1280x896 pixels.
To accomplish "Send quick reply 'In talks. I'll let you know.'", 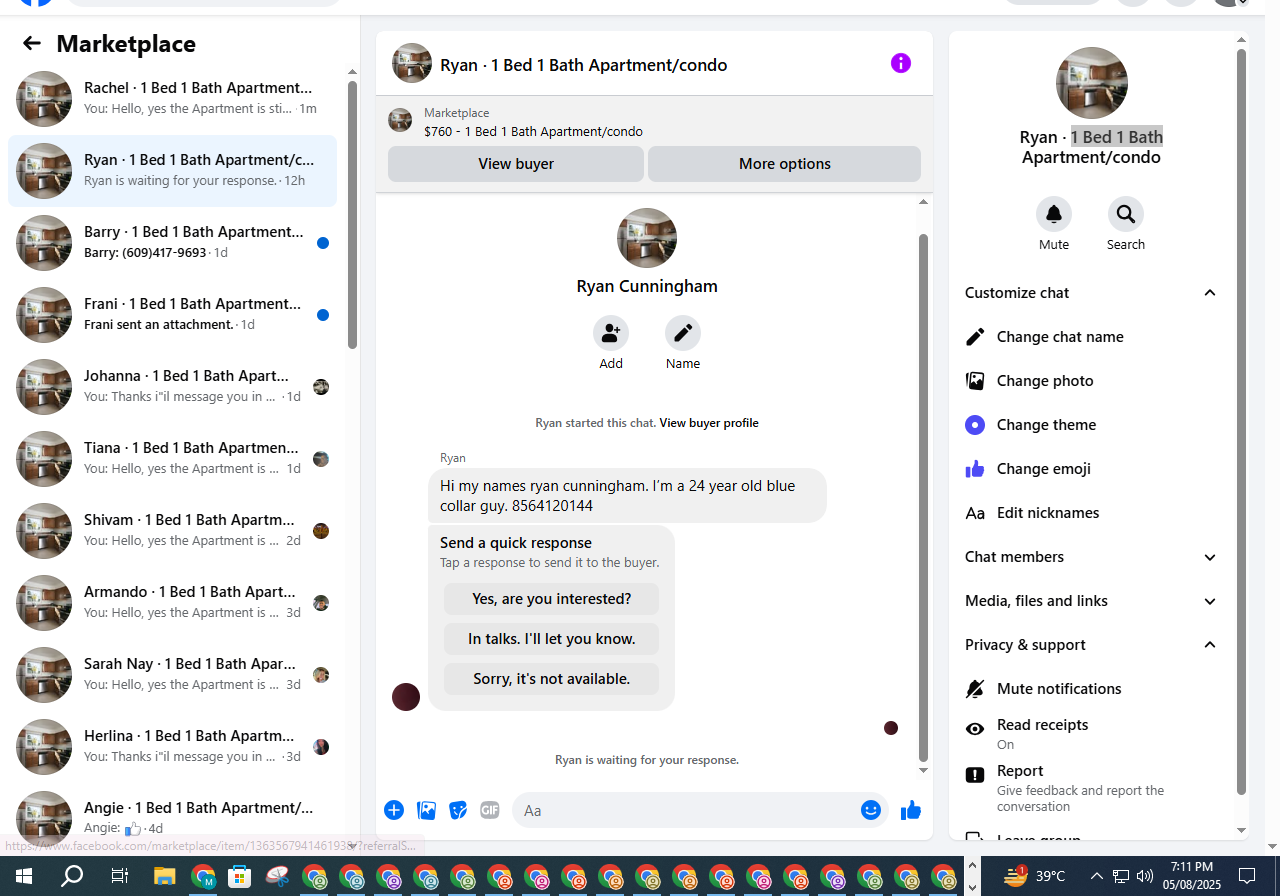I will tap(552, 639).
